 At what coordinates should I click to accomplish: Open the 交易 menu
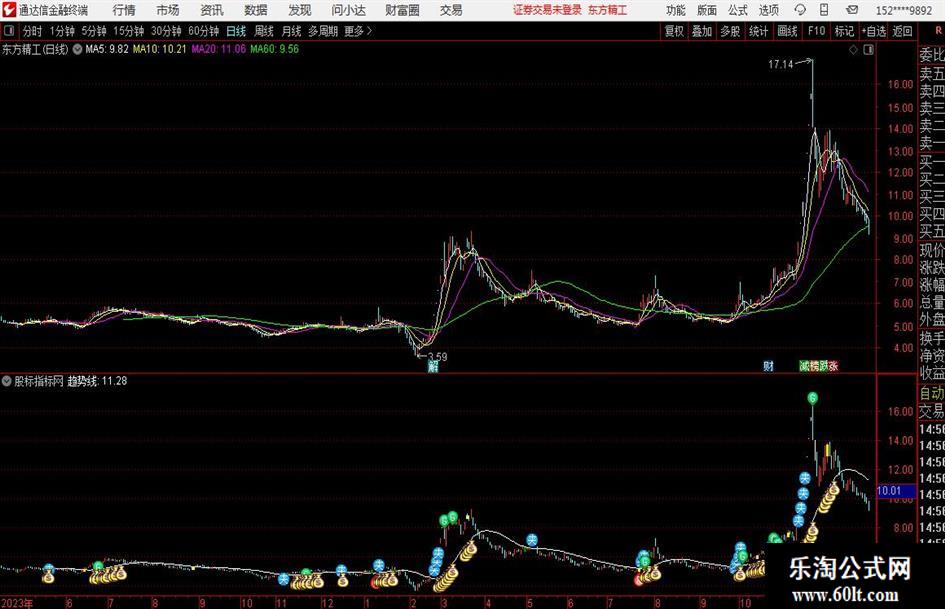point(451,10)
